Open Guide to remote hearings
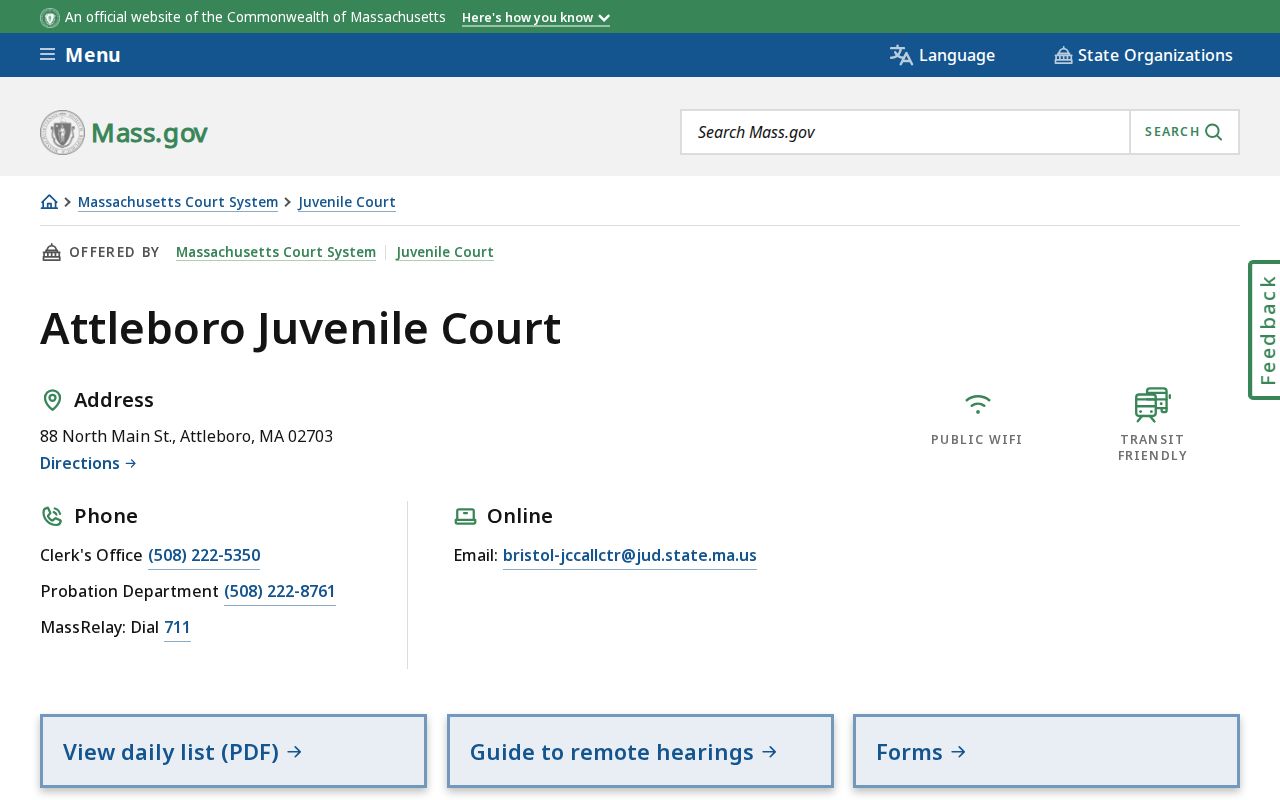Image resolution: width=1280 pixels, height=800 pixels. (640, 751)
